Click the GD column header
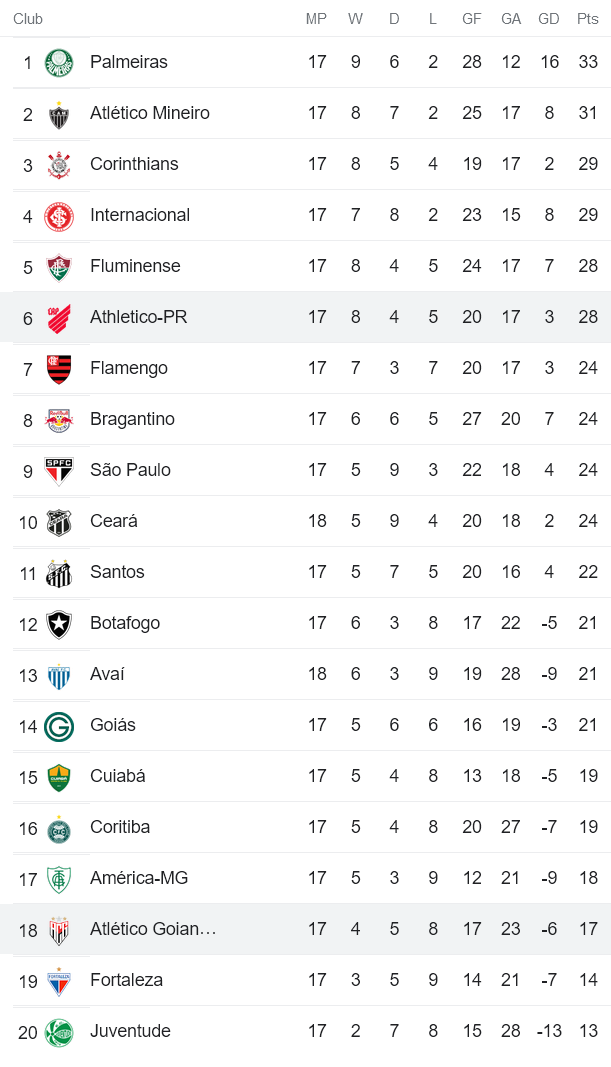611x1067 pixels. 548,19
